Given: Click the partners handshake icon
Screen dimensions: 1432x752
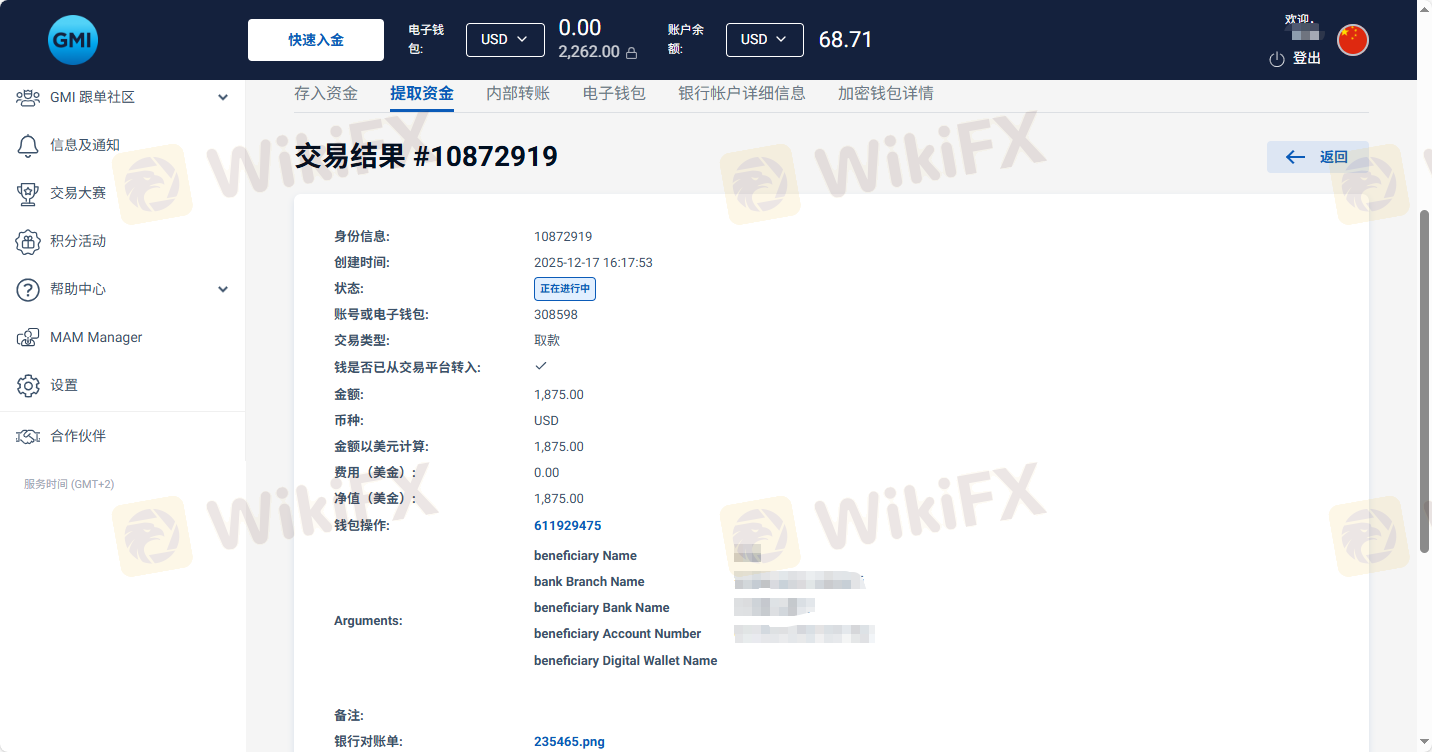Looking at the screenshot, I should [x=28, y=436].
